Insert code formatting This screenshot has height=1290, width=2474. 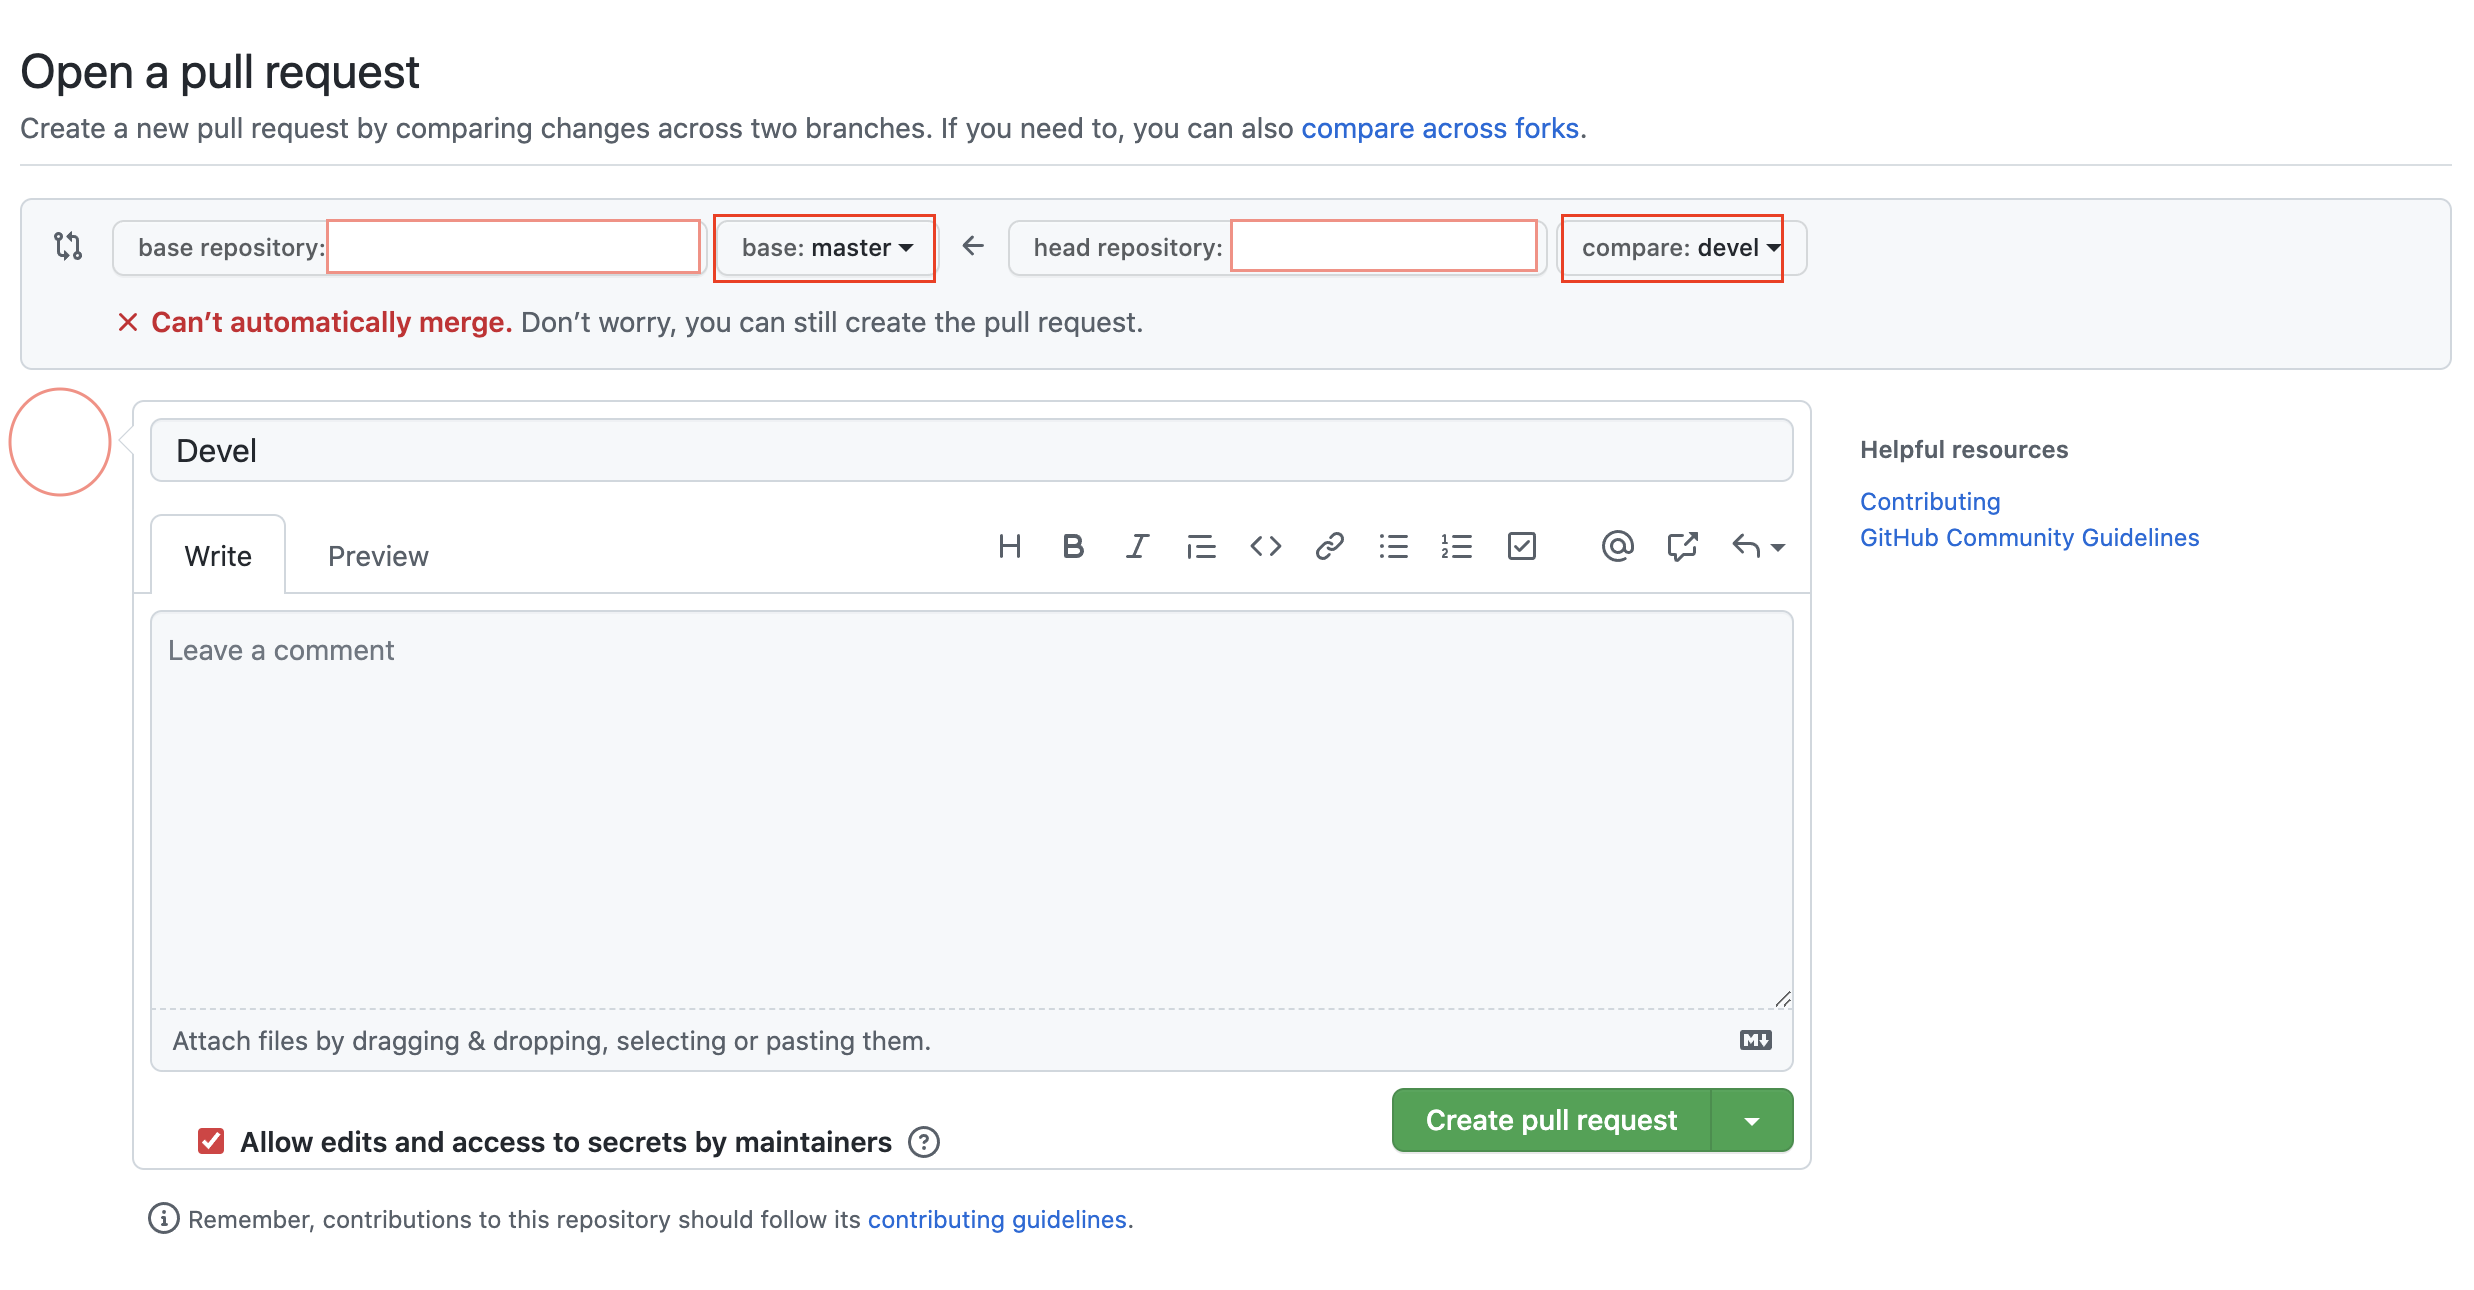click(x=1265, y=546)
